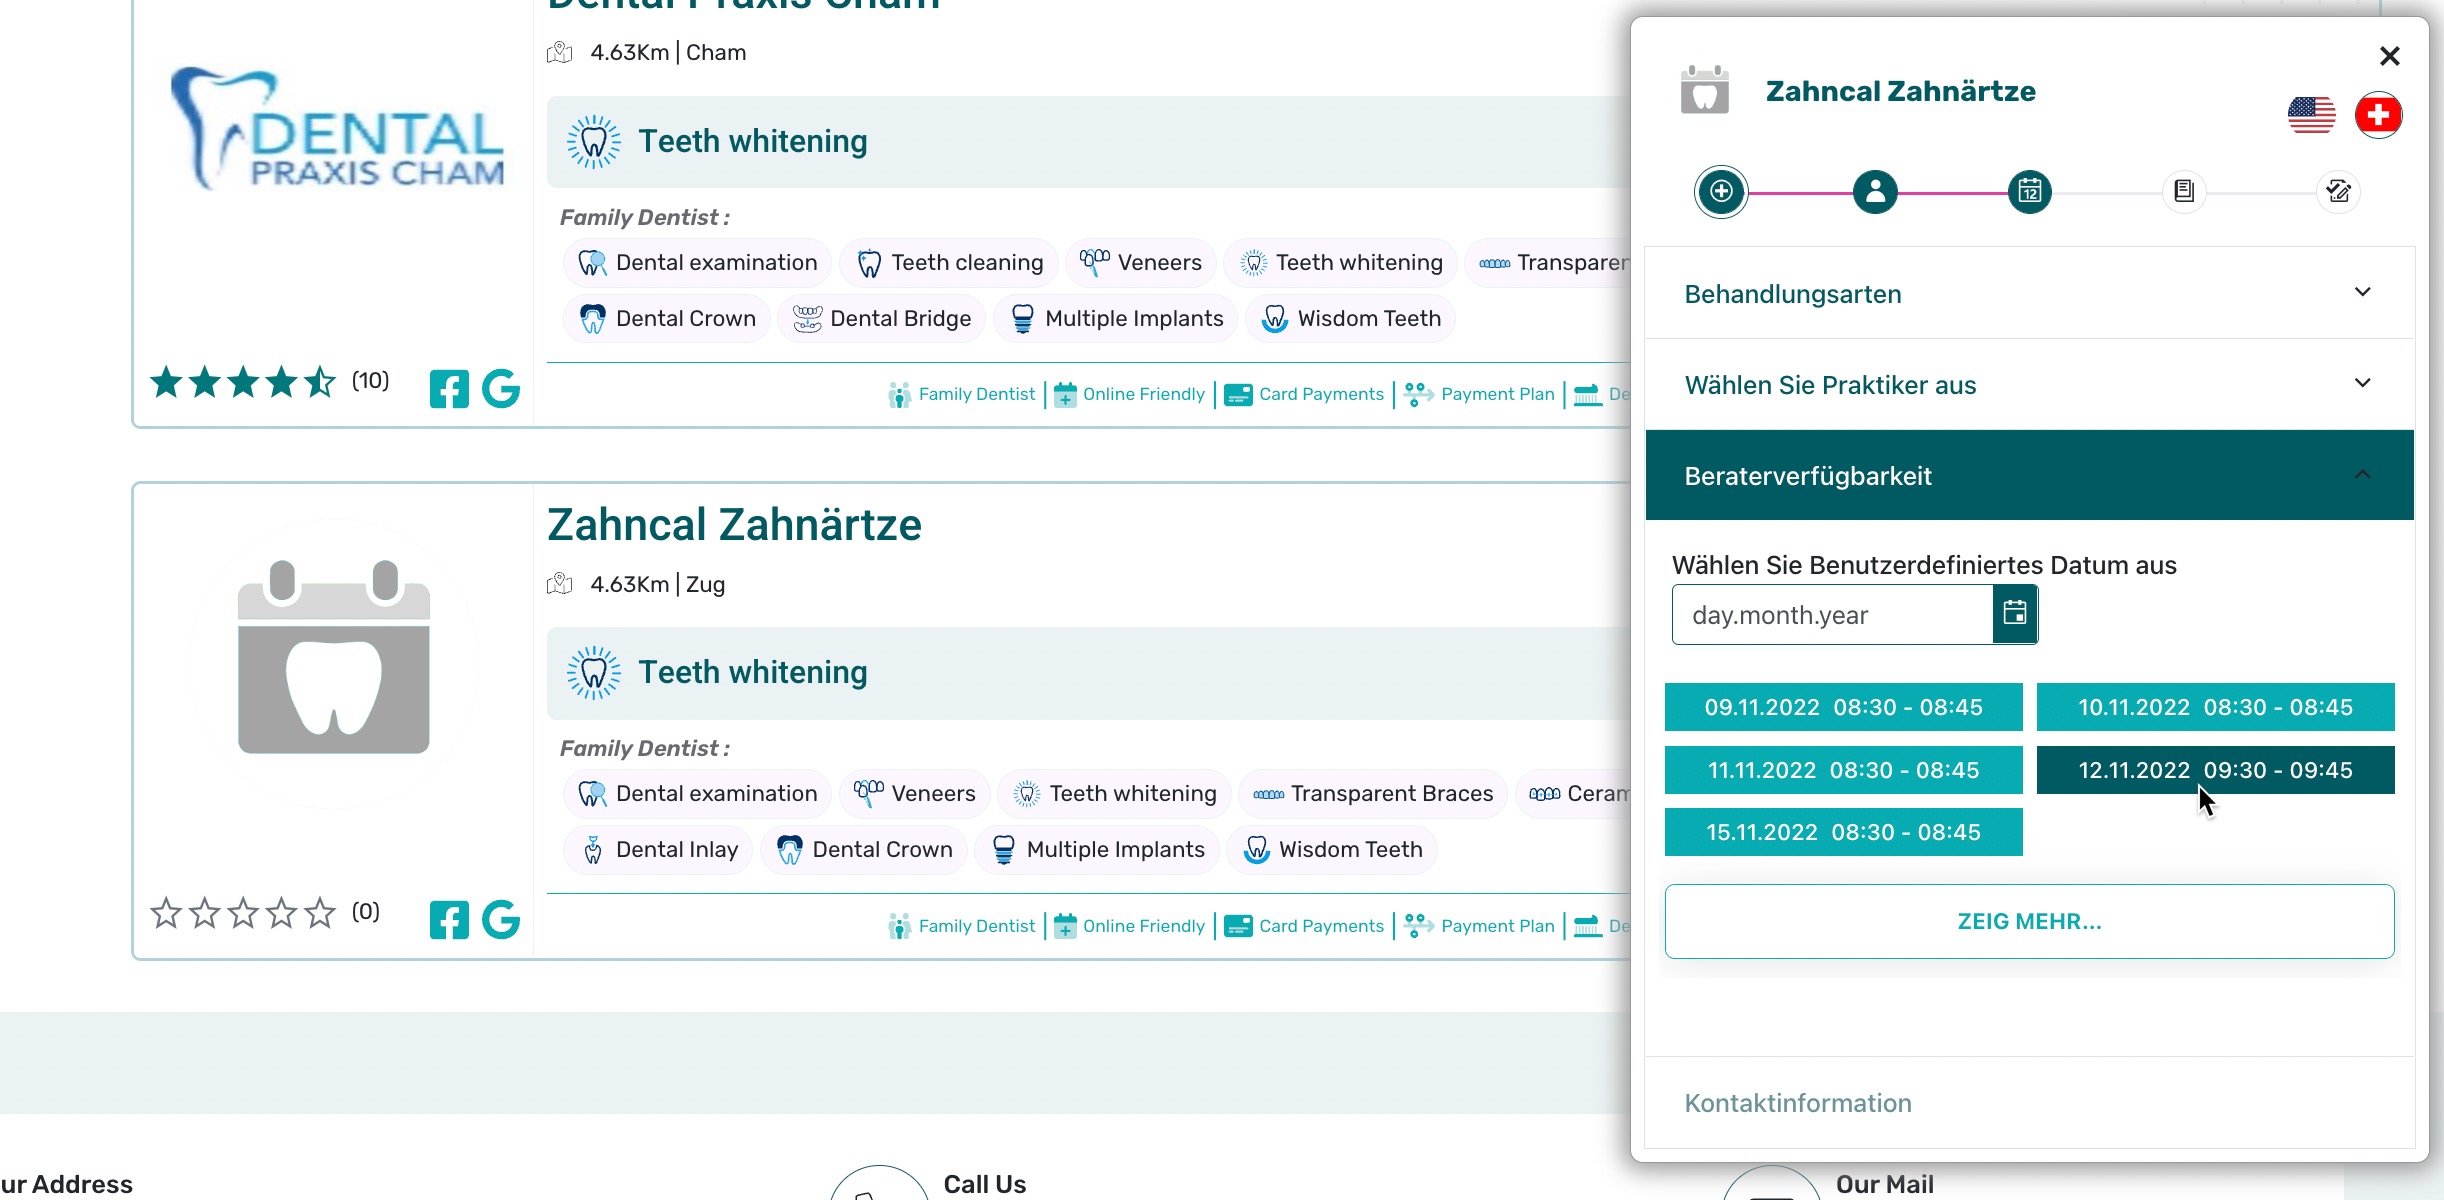Click Payment Plan tag for Dental Praxis Cham
Image resolution: width=2444 pixels, height=1200 pixels.
1480,394
